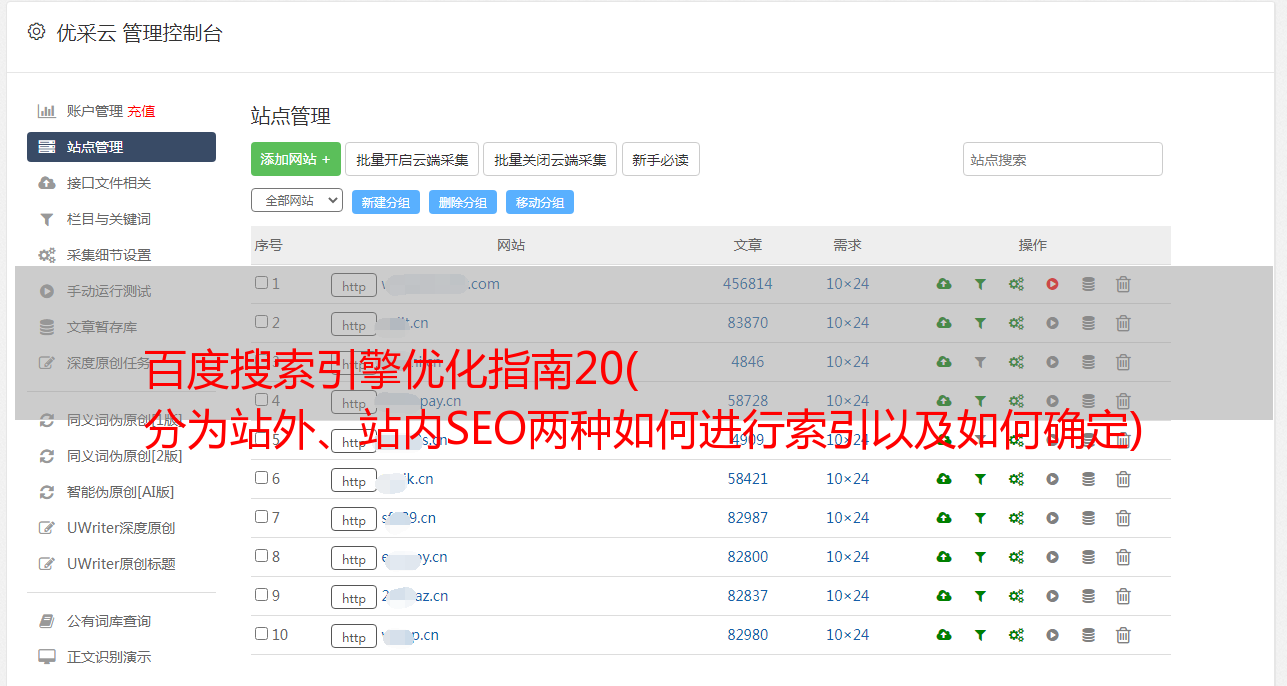Image resolution: width=1287 pixels, height=686 pixels.
Task: Click the http button for site number 7
Action: pos(354,520)
